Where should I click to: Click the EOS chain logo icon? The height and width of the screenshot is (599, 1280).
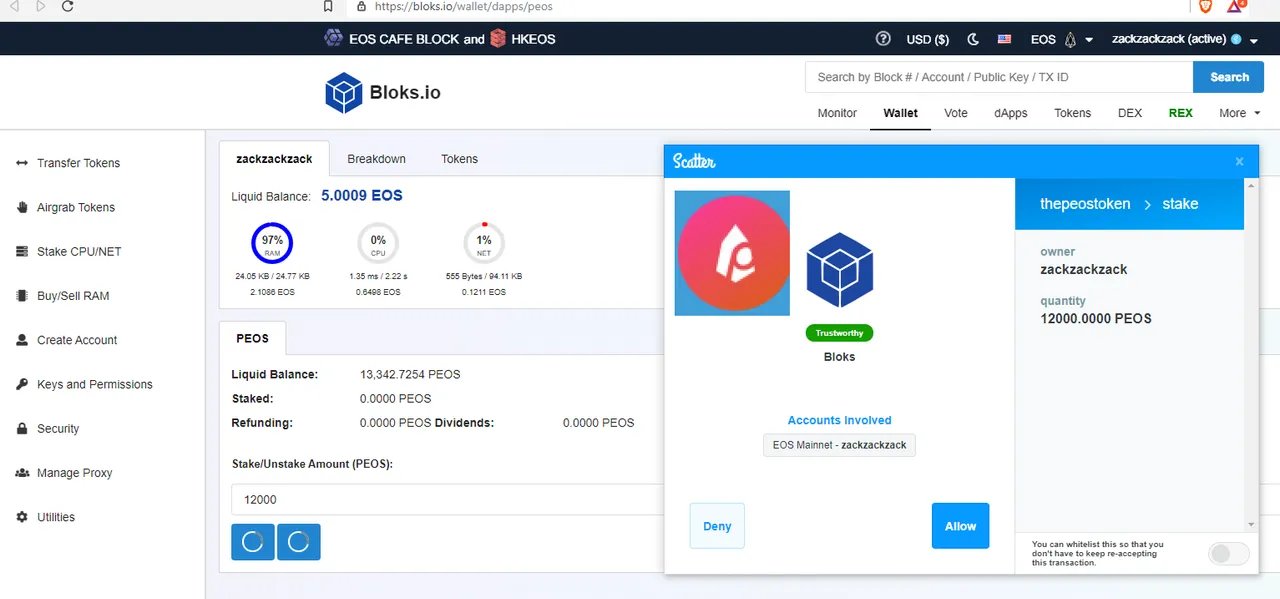pyautogui.click(x=1069, y=39)
